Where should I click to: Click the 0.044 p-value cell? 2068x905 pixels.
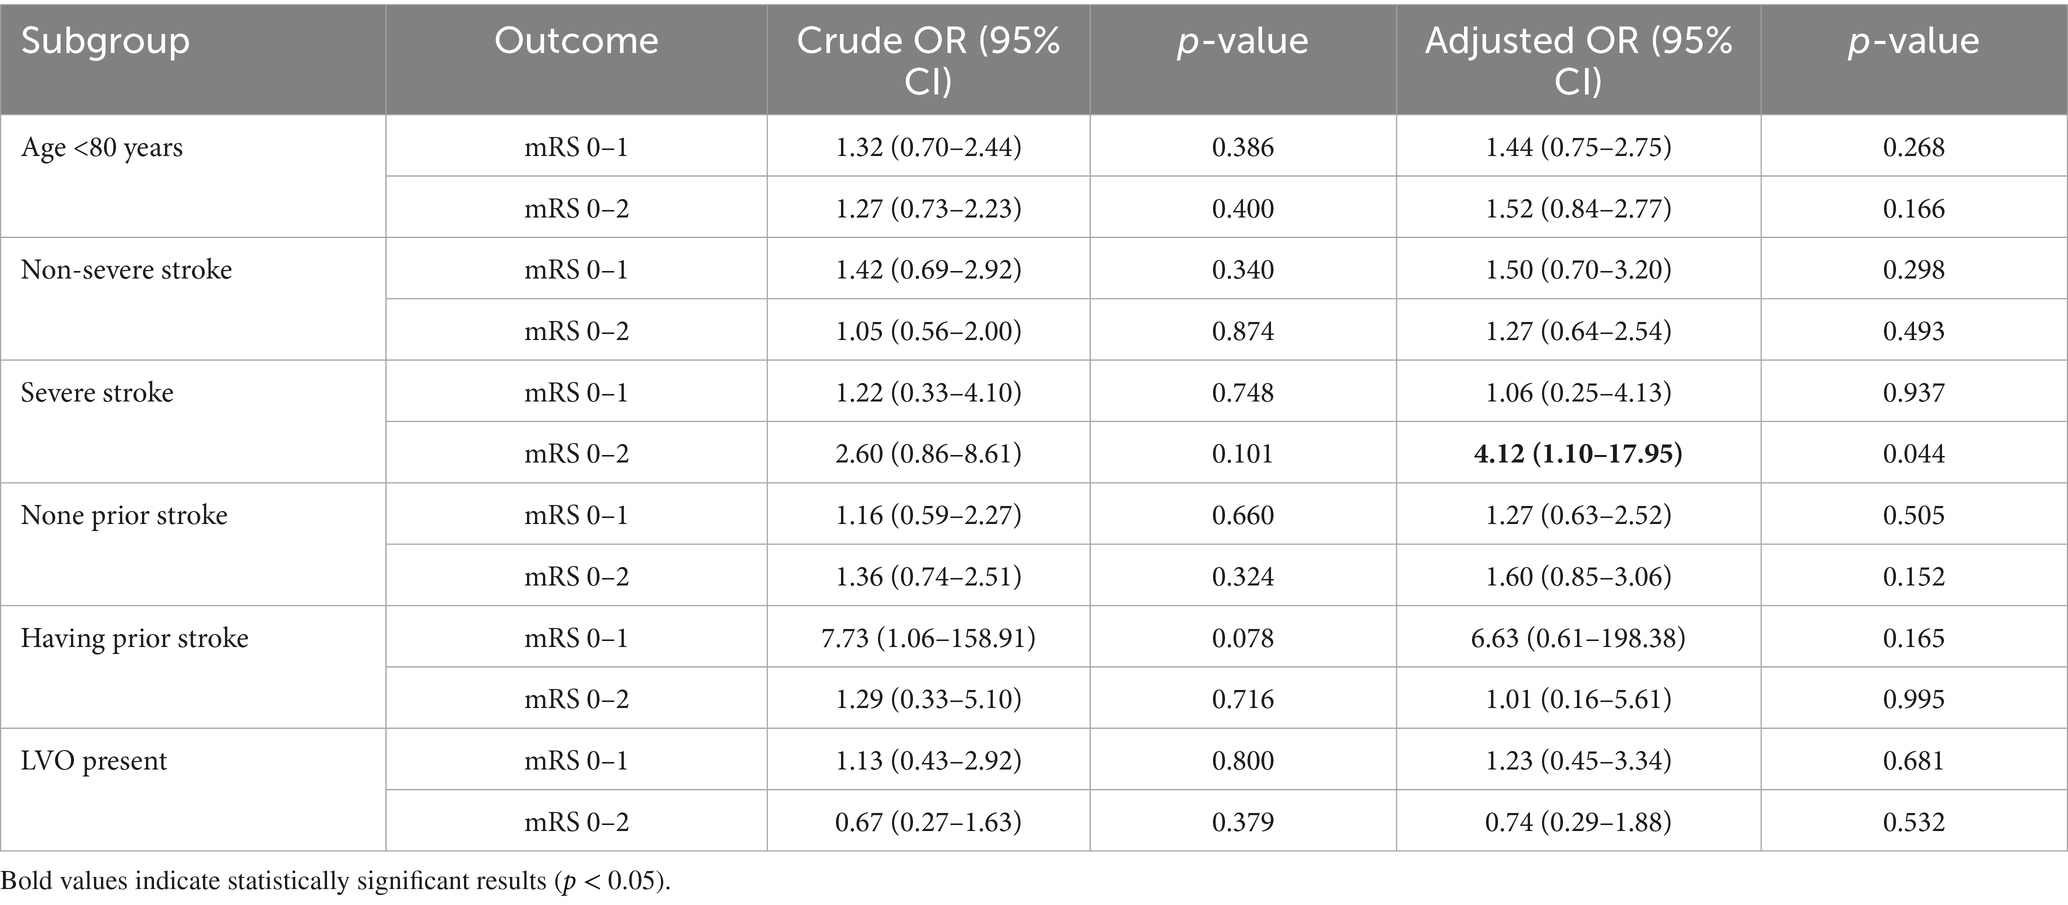tap(1913, 454)
